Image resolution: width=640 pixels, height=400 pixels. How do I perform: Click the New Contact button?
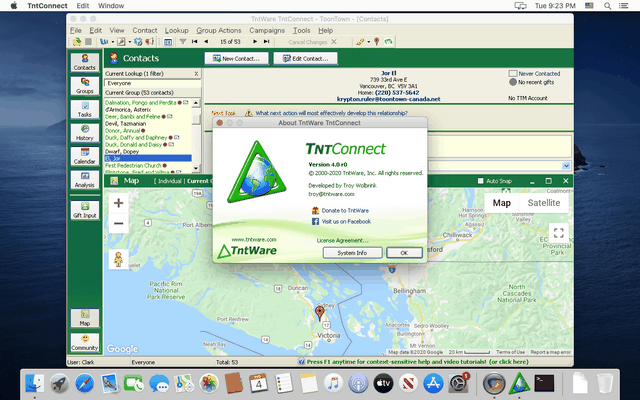click(x=237, y=58)
